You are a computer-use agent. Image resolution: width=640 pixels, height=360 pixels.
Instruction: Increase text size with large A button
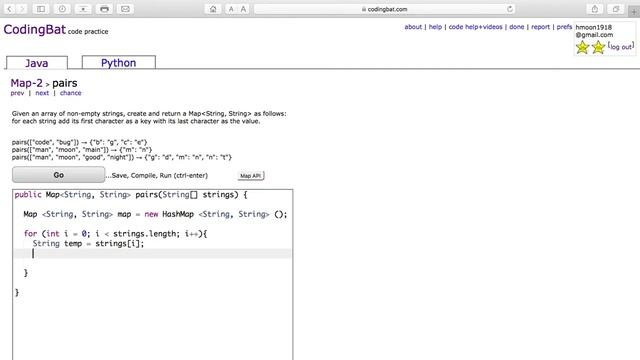click(x=243, y=9)
